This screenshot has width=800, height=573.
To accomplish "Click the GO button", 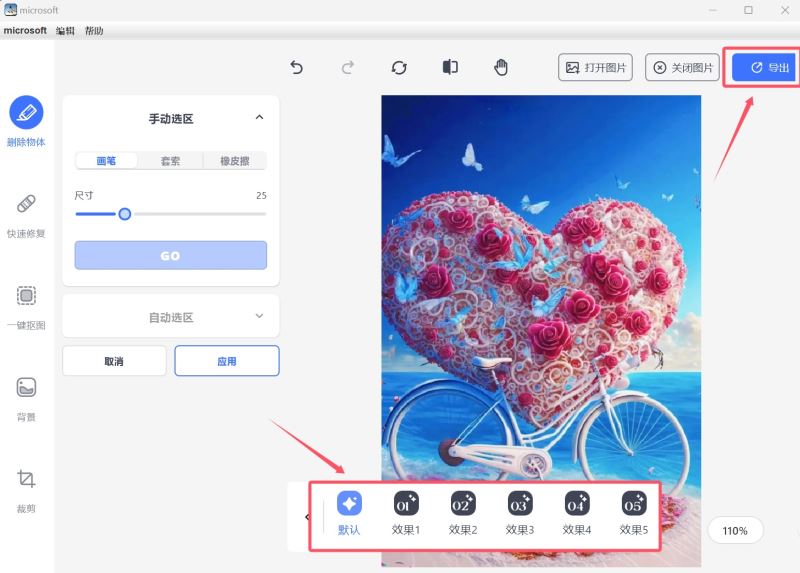I will click(x=170, y=255).
